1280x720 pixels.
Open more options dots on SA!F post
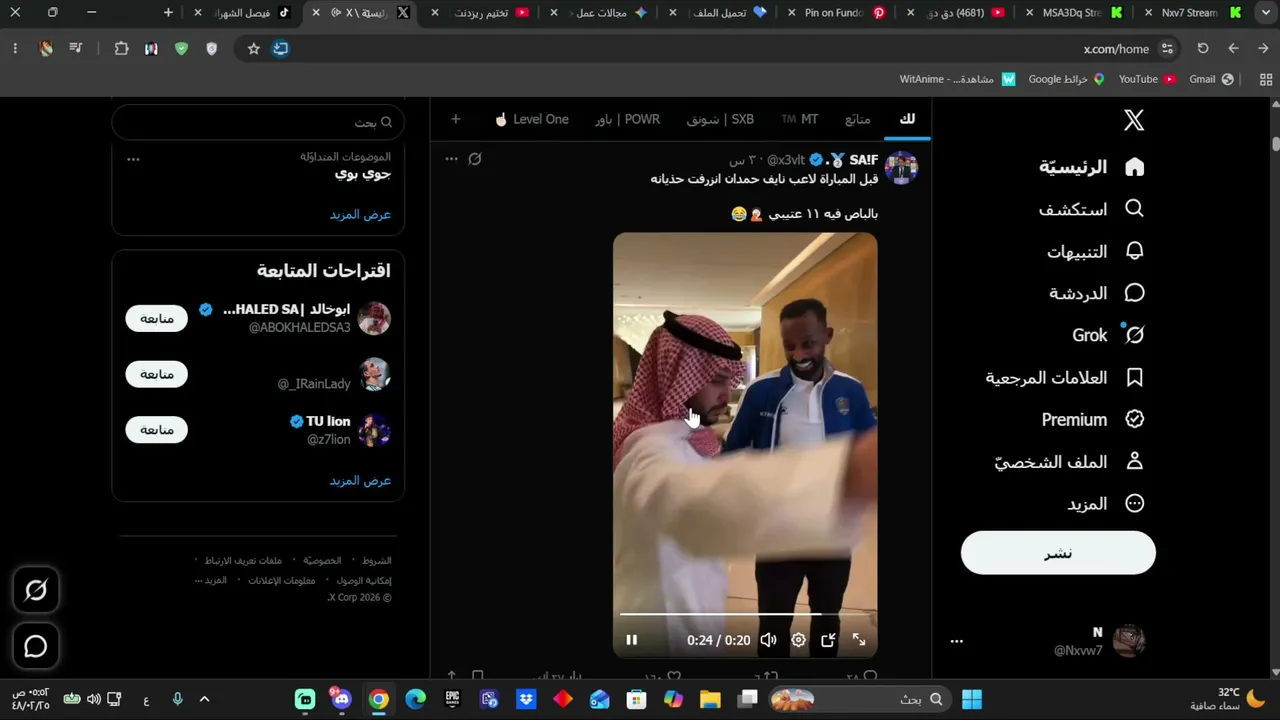tap(451, 159)
